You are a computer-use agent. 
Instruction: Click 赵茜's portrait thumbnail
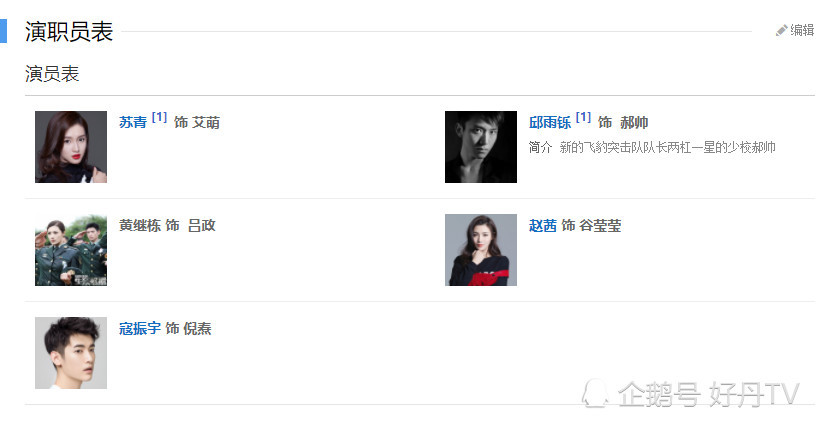[481, 250]
